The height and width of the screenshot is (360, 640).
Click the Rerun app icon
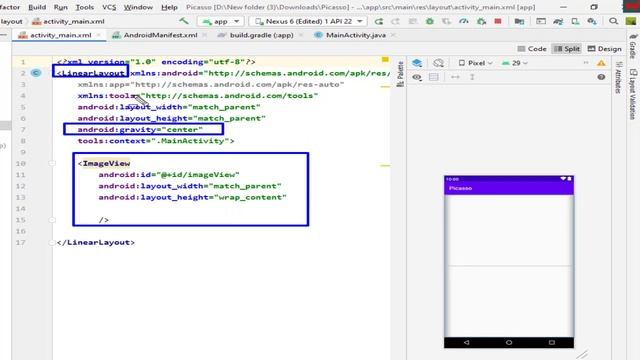coord(379,21)
